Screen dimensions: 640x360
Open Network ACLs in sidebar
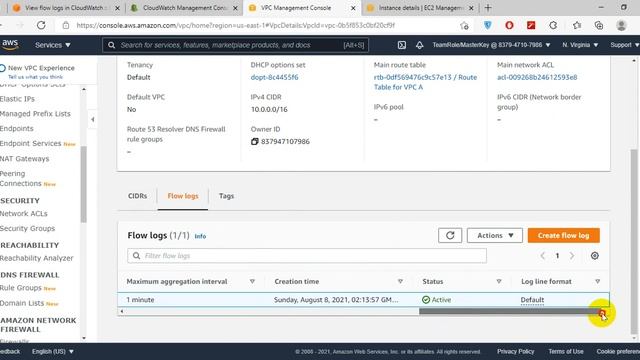[x=24, y=213]
